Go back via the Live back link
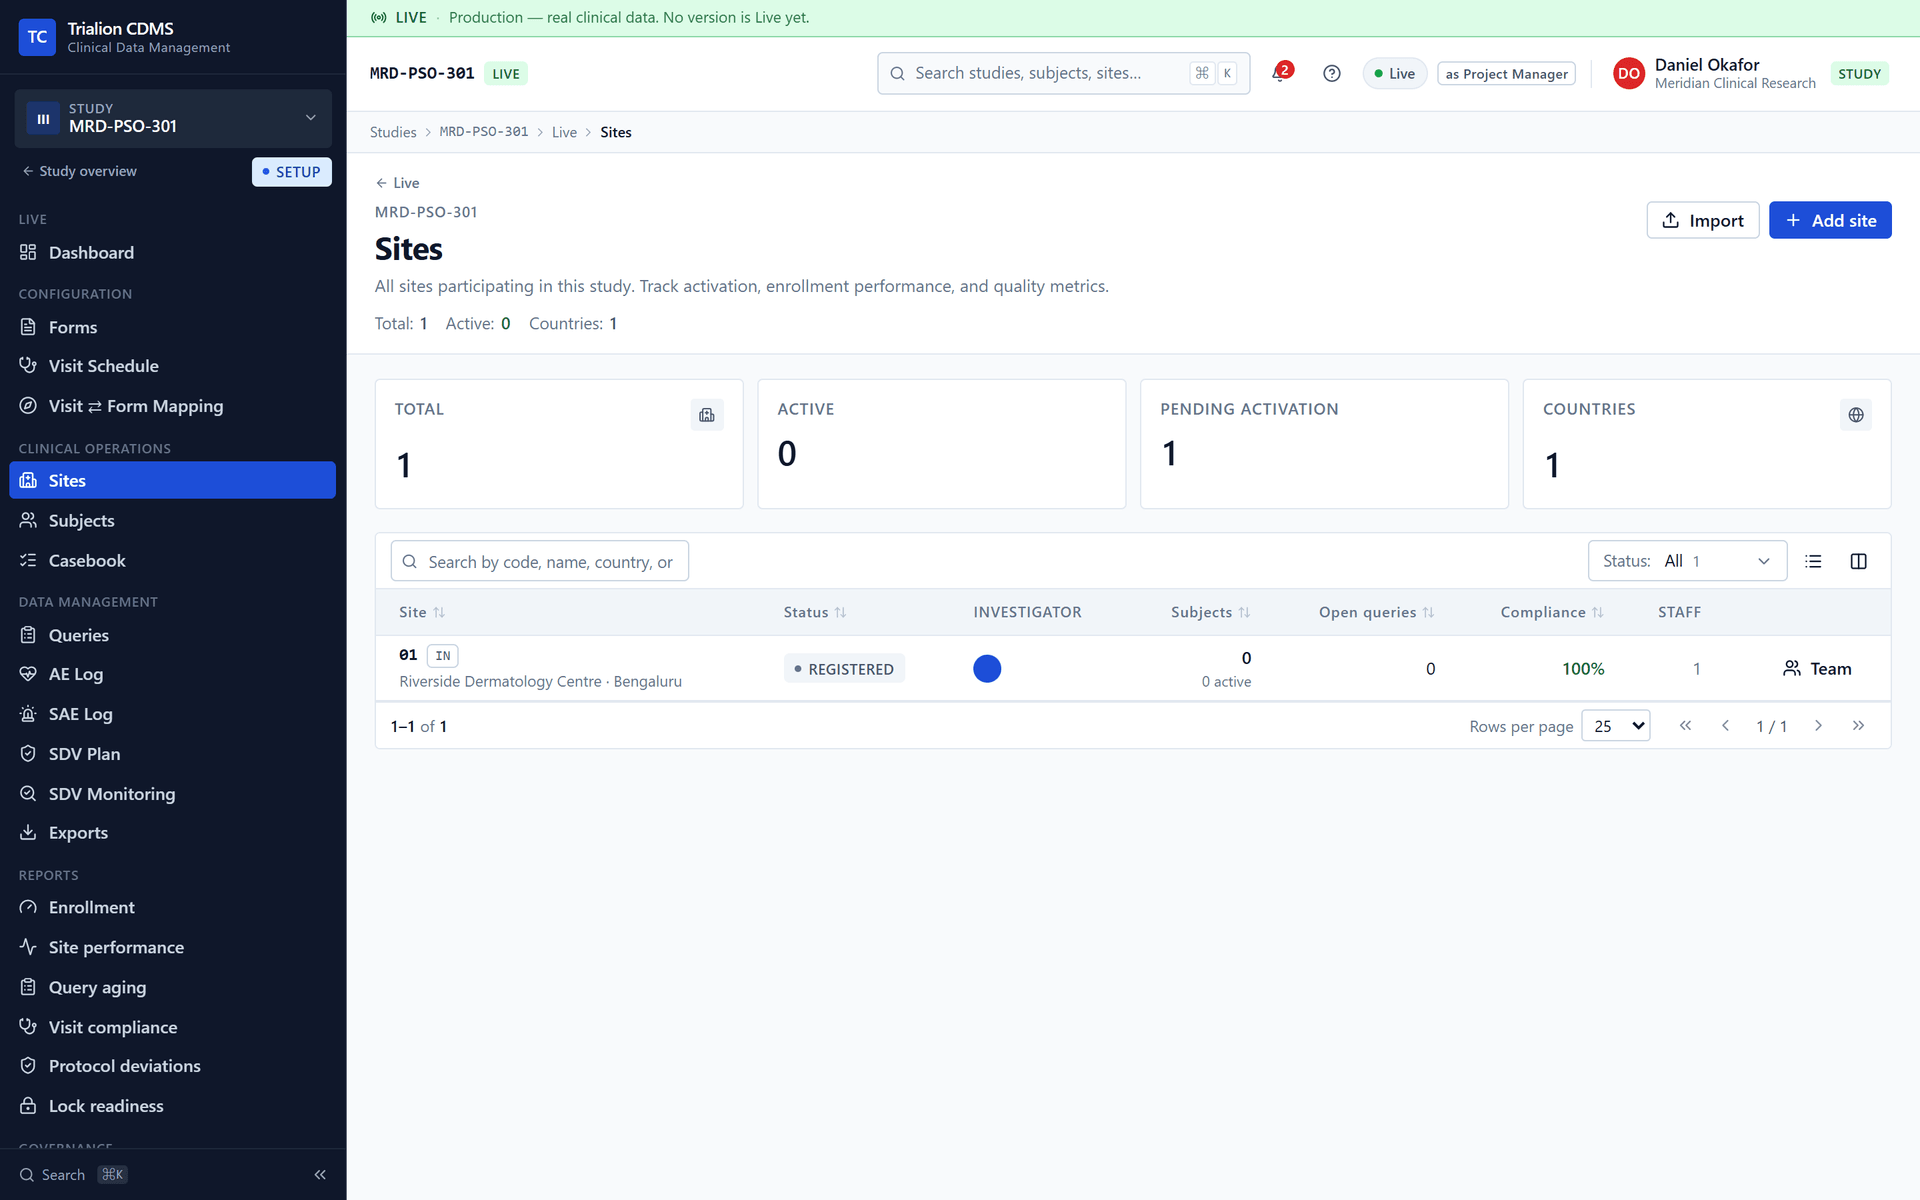This screenshot has height=1200, width=1920. click(x=397, y=183)
